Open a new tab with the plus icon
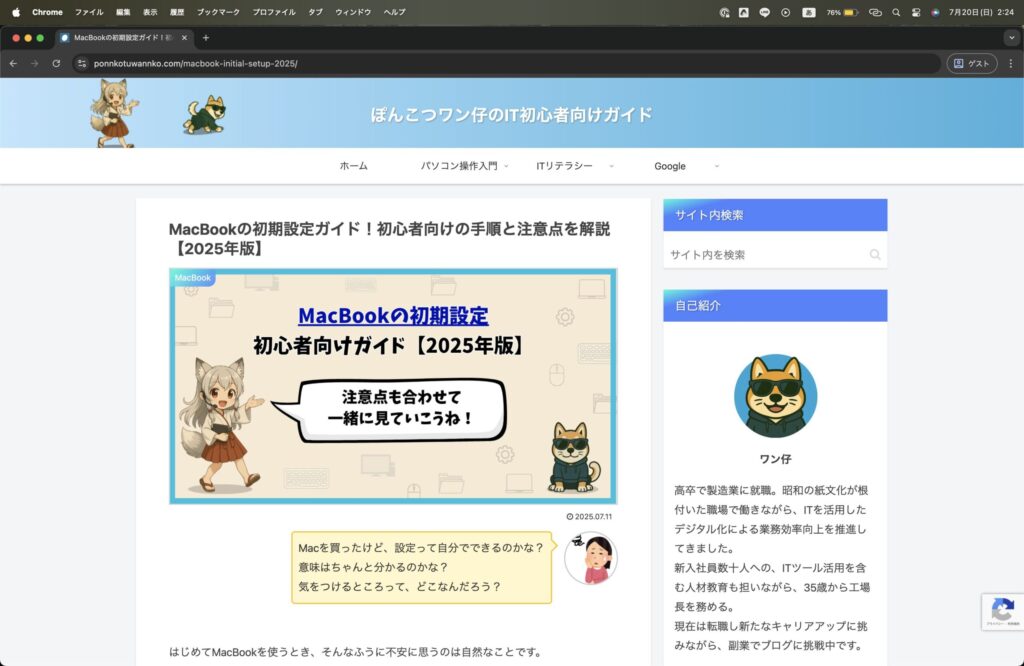 coord(206,38)
